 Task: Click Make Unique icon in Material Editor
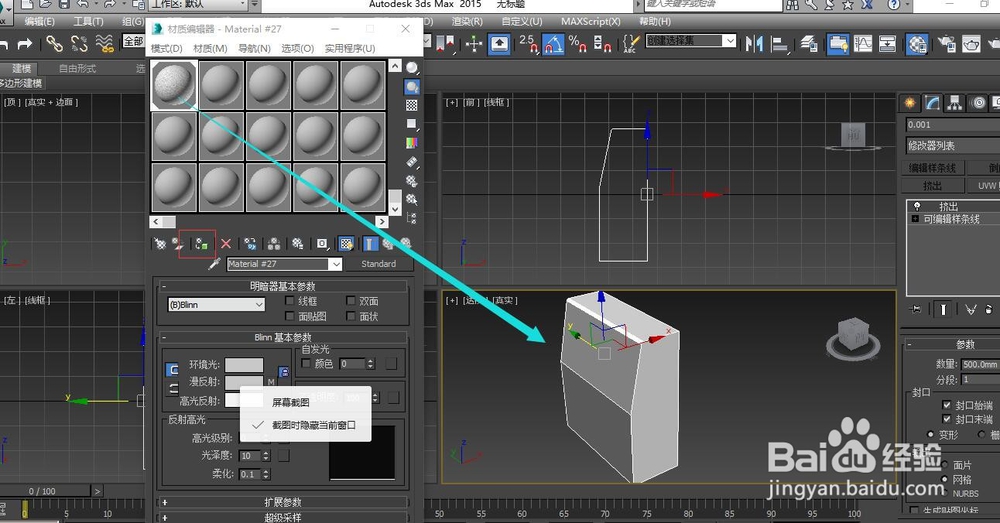pyautogui.click(x=274, y=244)
